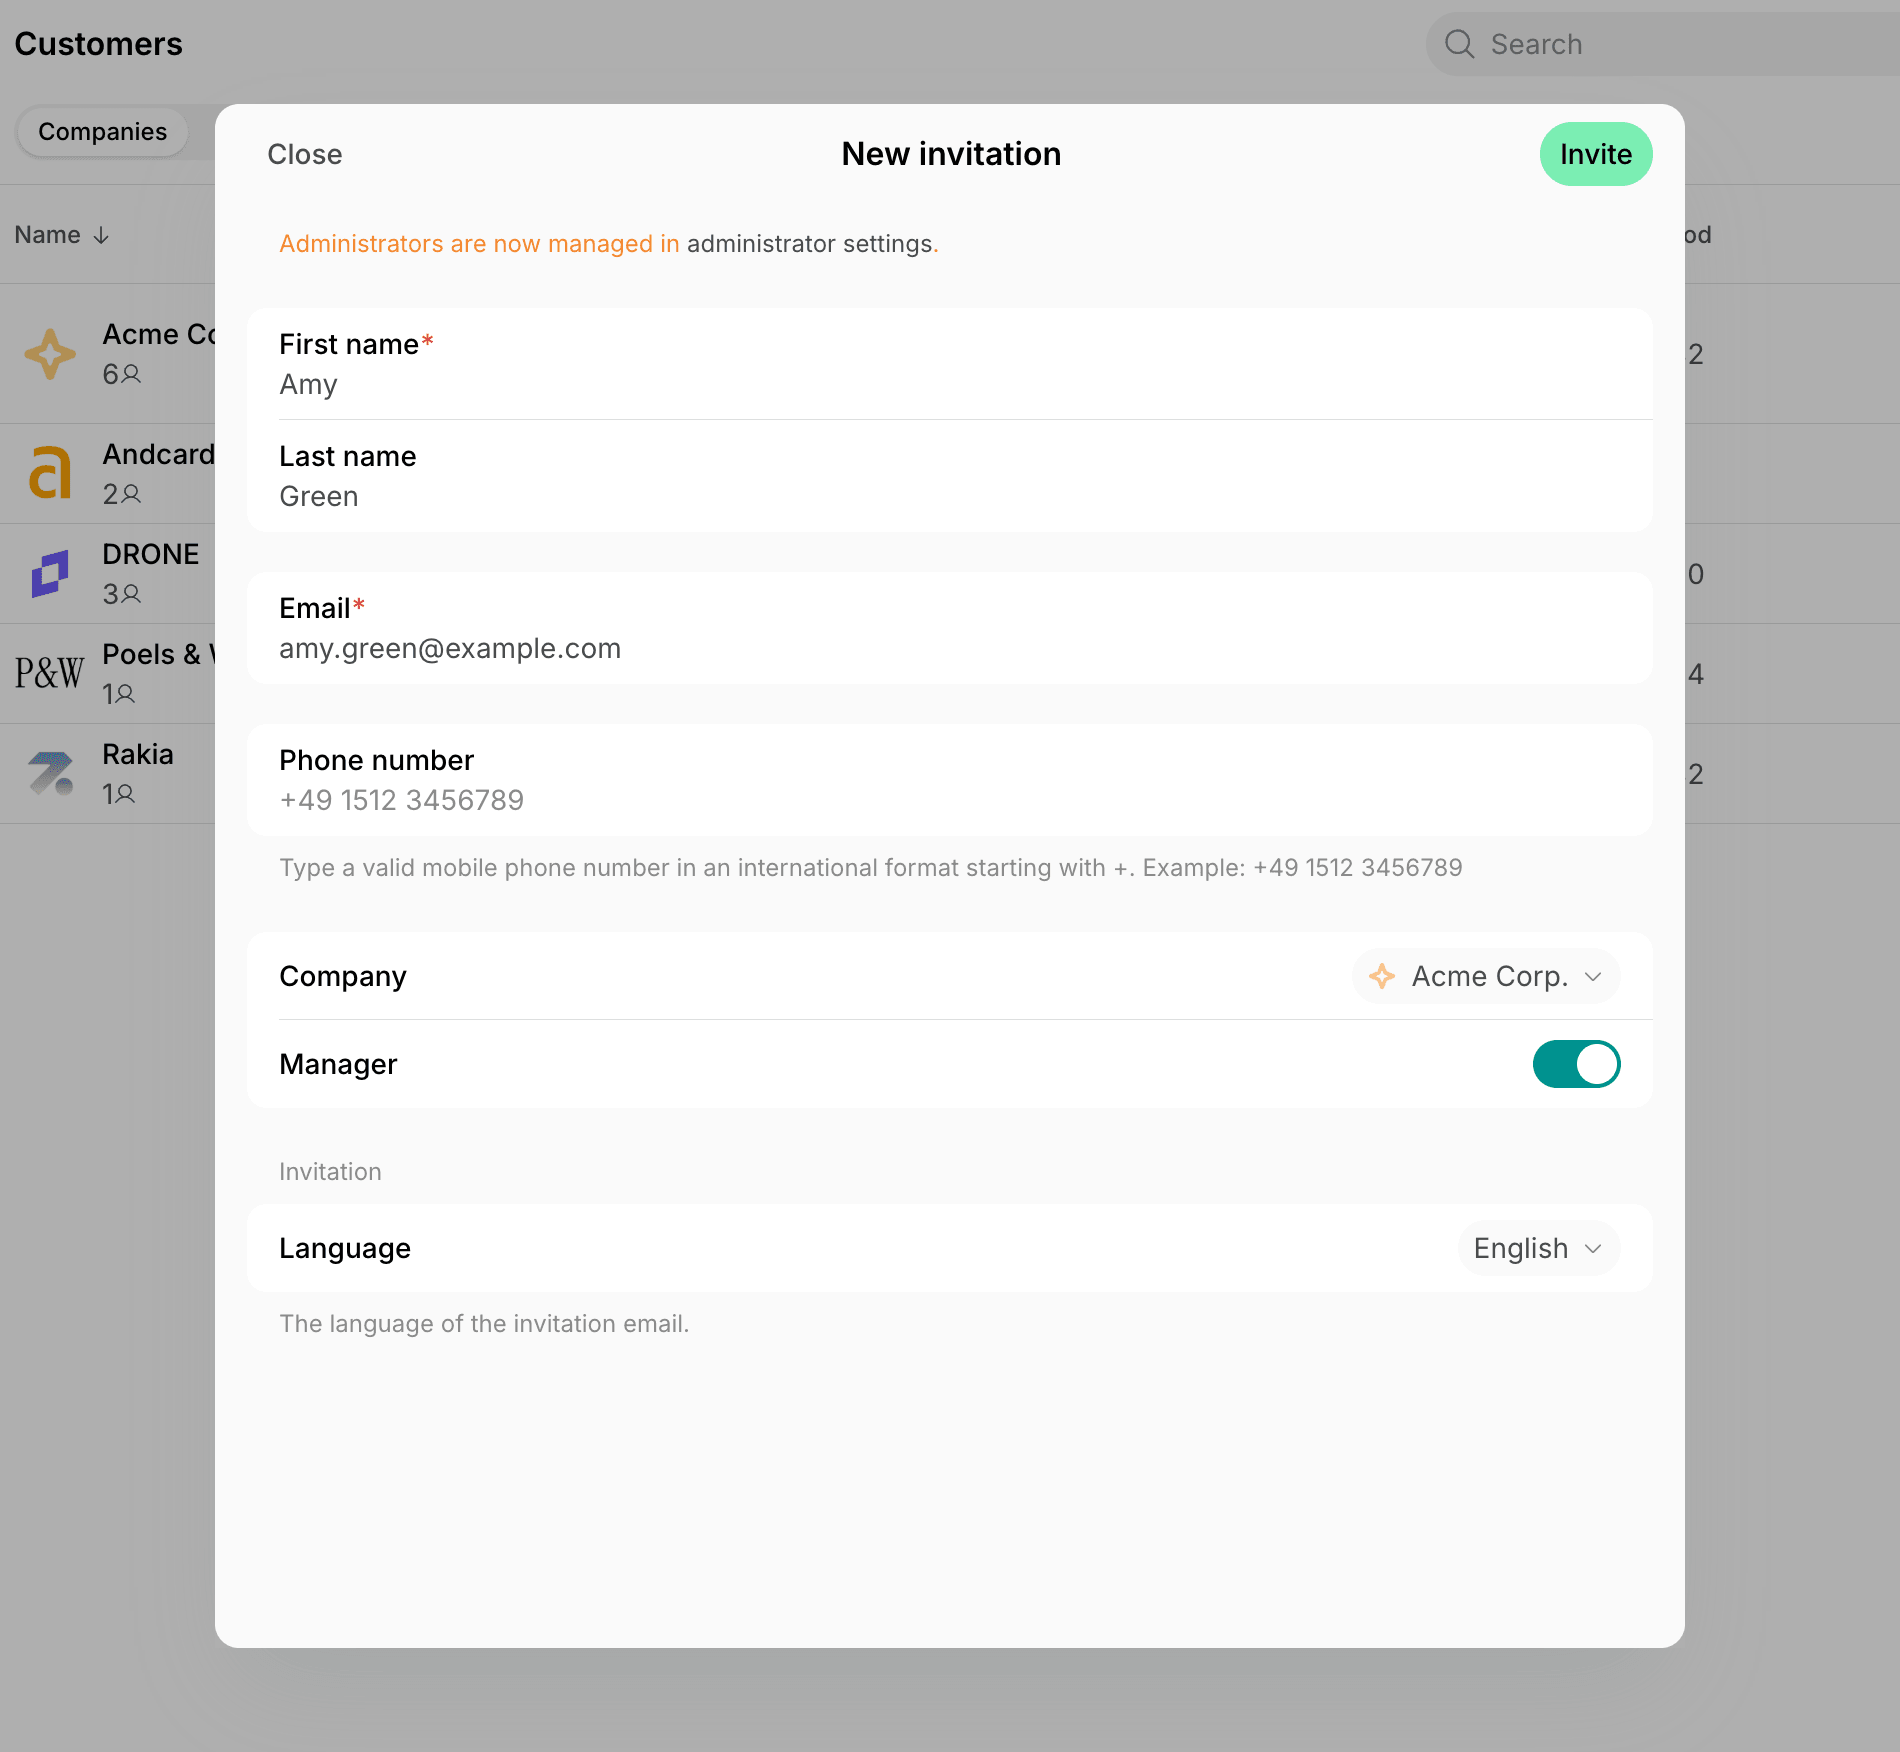Open the Company dropdown showing Acme Corp.
This screenshot has width=1900, height=1752.
click(1486, 976)
